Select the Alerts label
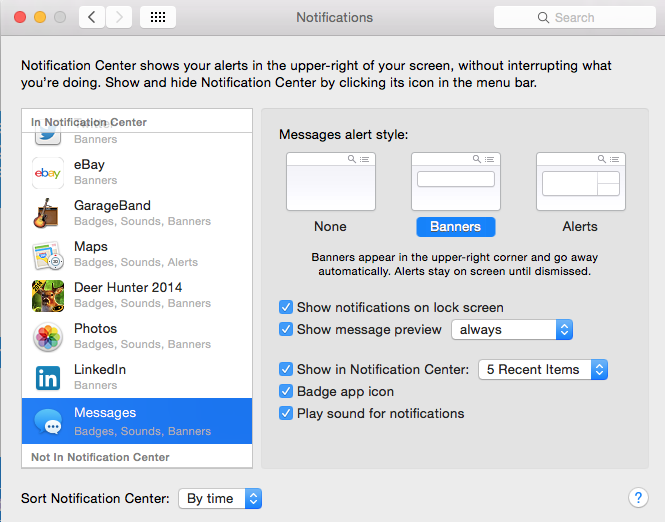Viewport: 665px width, 522px height. pos(580,226)
